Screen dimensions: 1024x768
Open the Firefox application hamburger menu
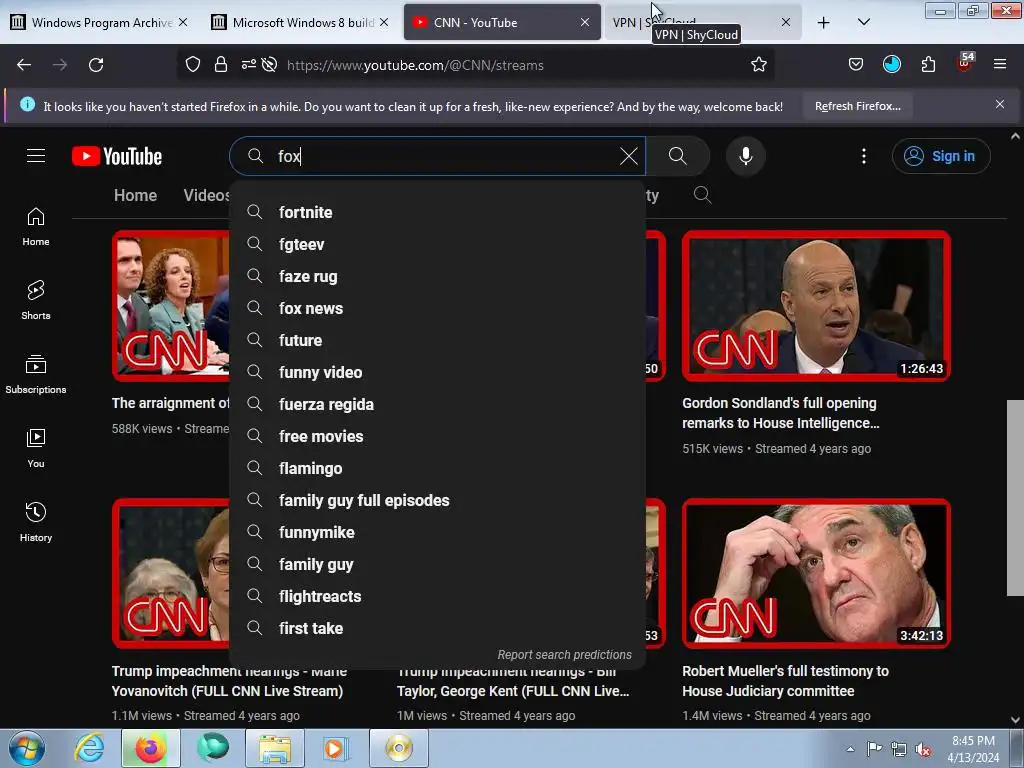click(1000, 65)
